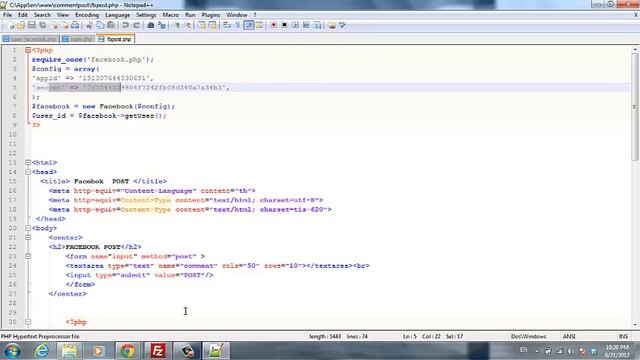Click line 2 require_once code
This screenshot has width=640, height=360.
[x=93, y=60]
